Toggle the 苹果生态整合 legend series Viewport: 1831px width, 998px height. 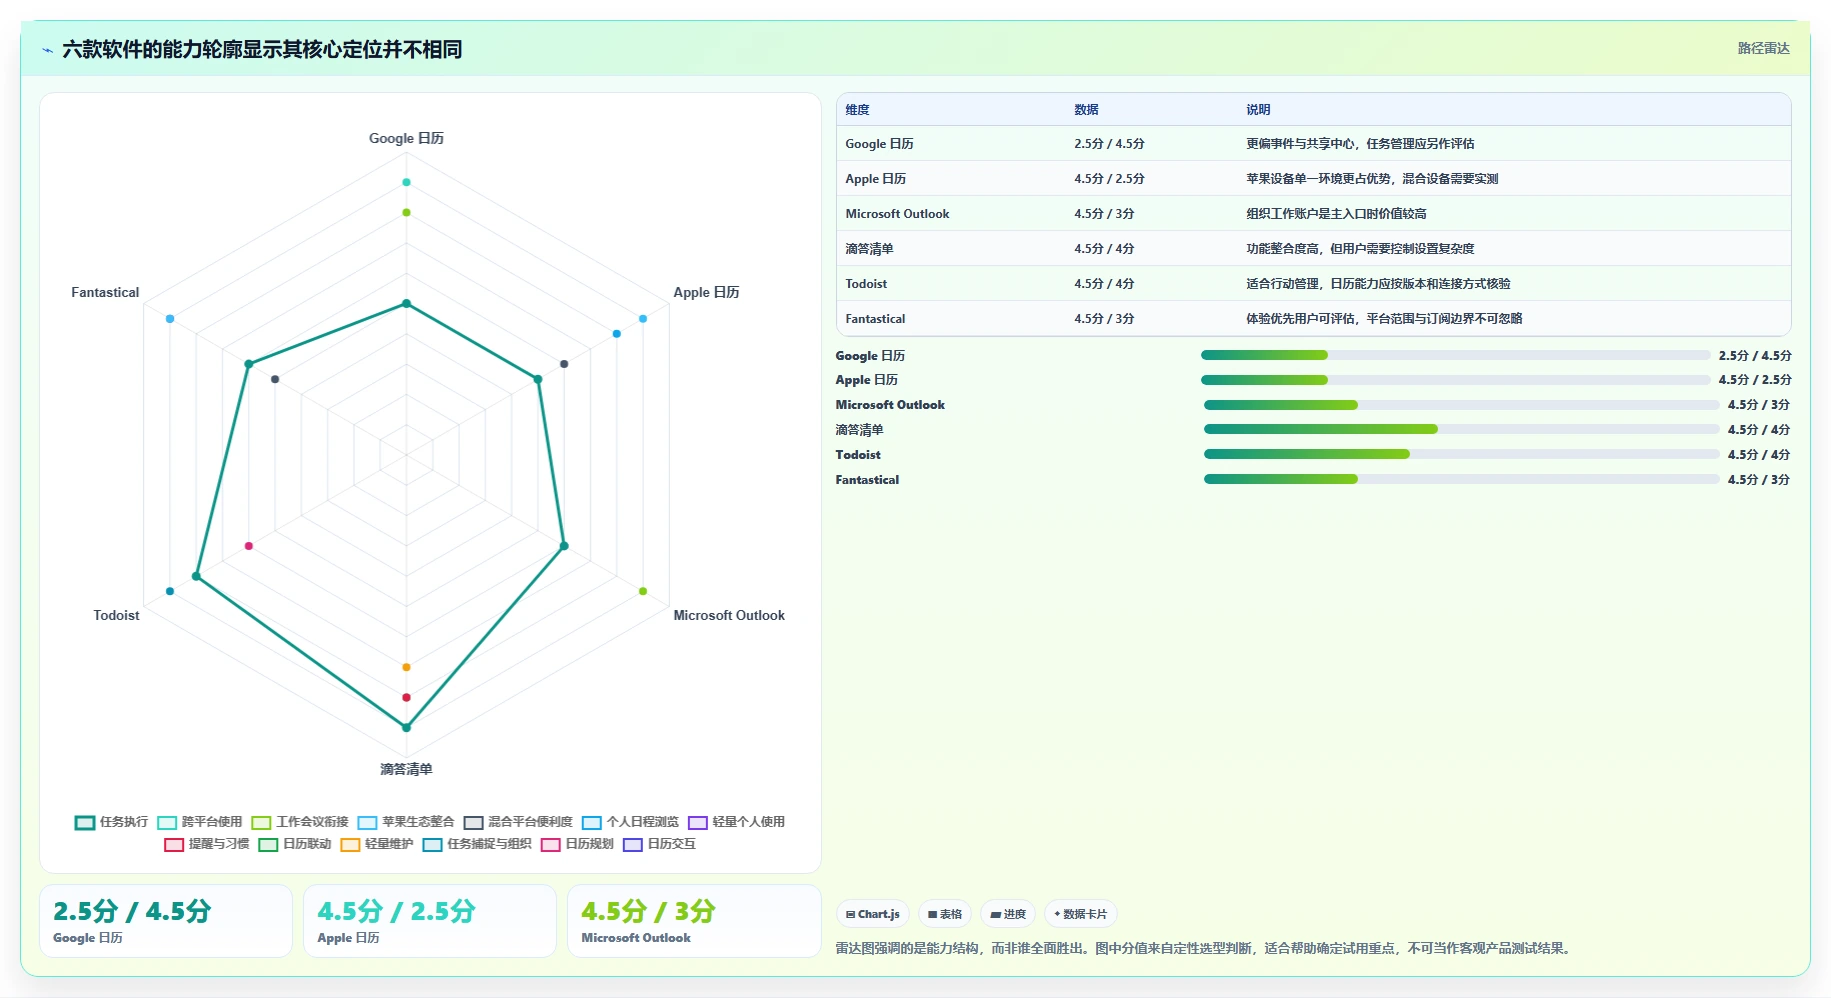[405, 822]
